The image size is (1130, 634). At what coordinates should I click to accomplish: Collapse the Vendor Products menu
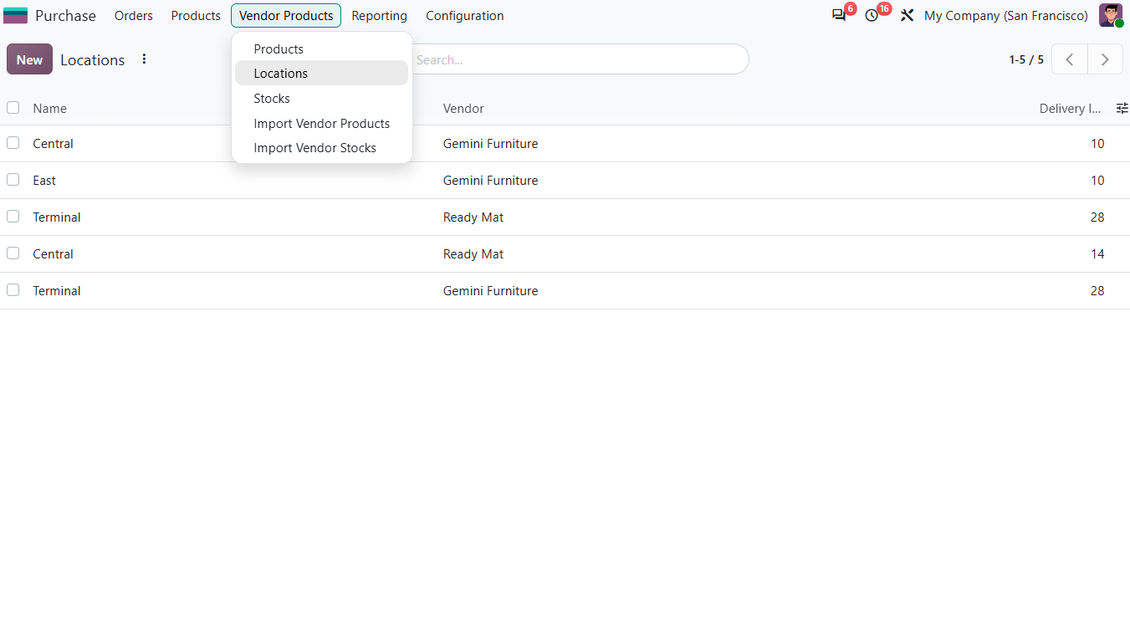click(x=286, y=15)
